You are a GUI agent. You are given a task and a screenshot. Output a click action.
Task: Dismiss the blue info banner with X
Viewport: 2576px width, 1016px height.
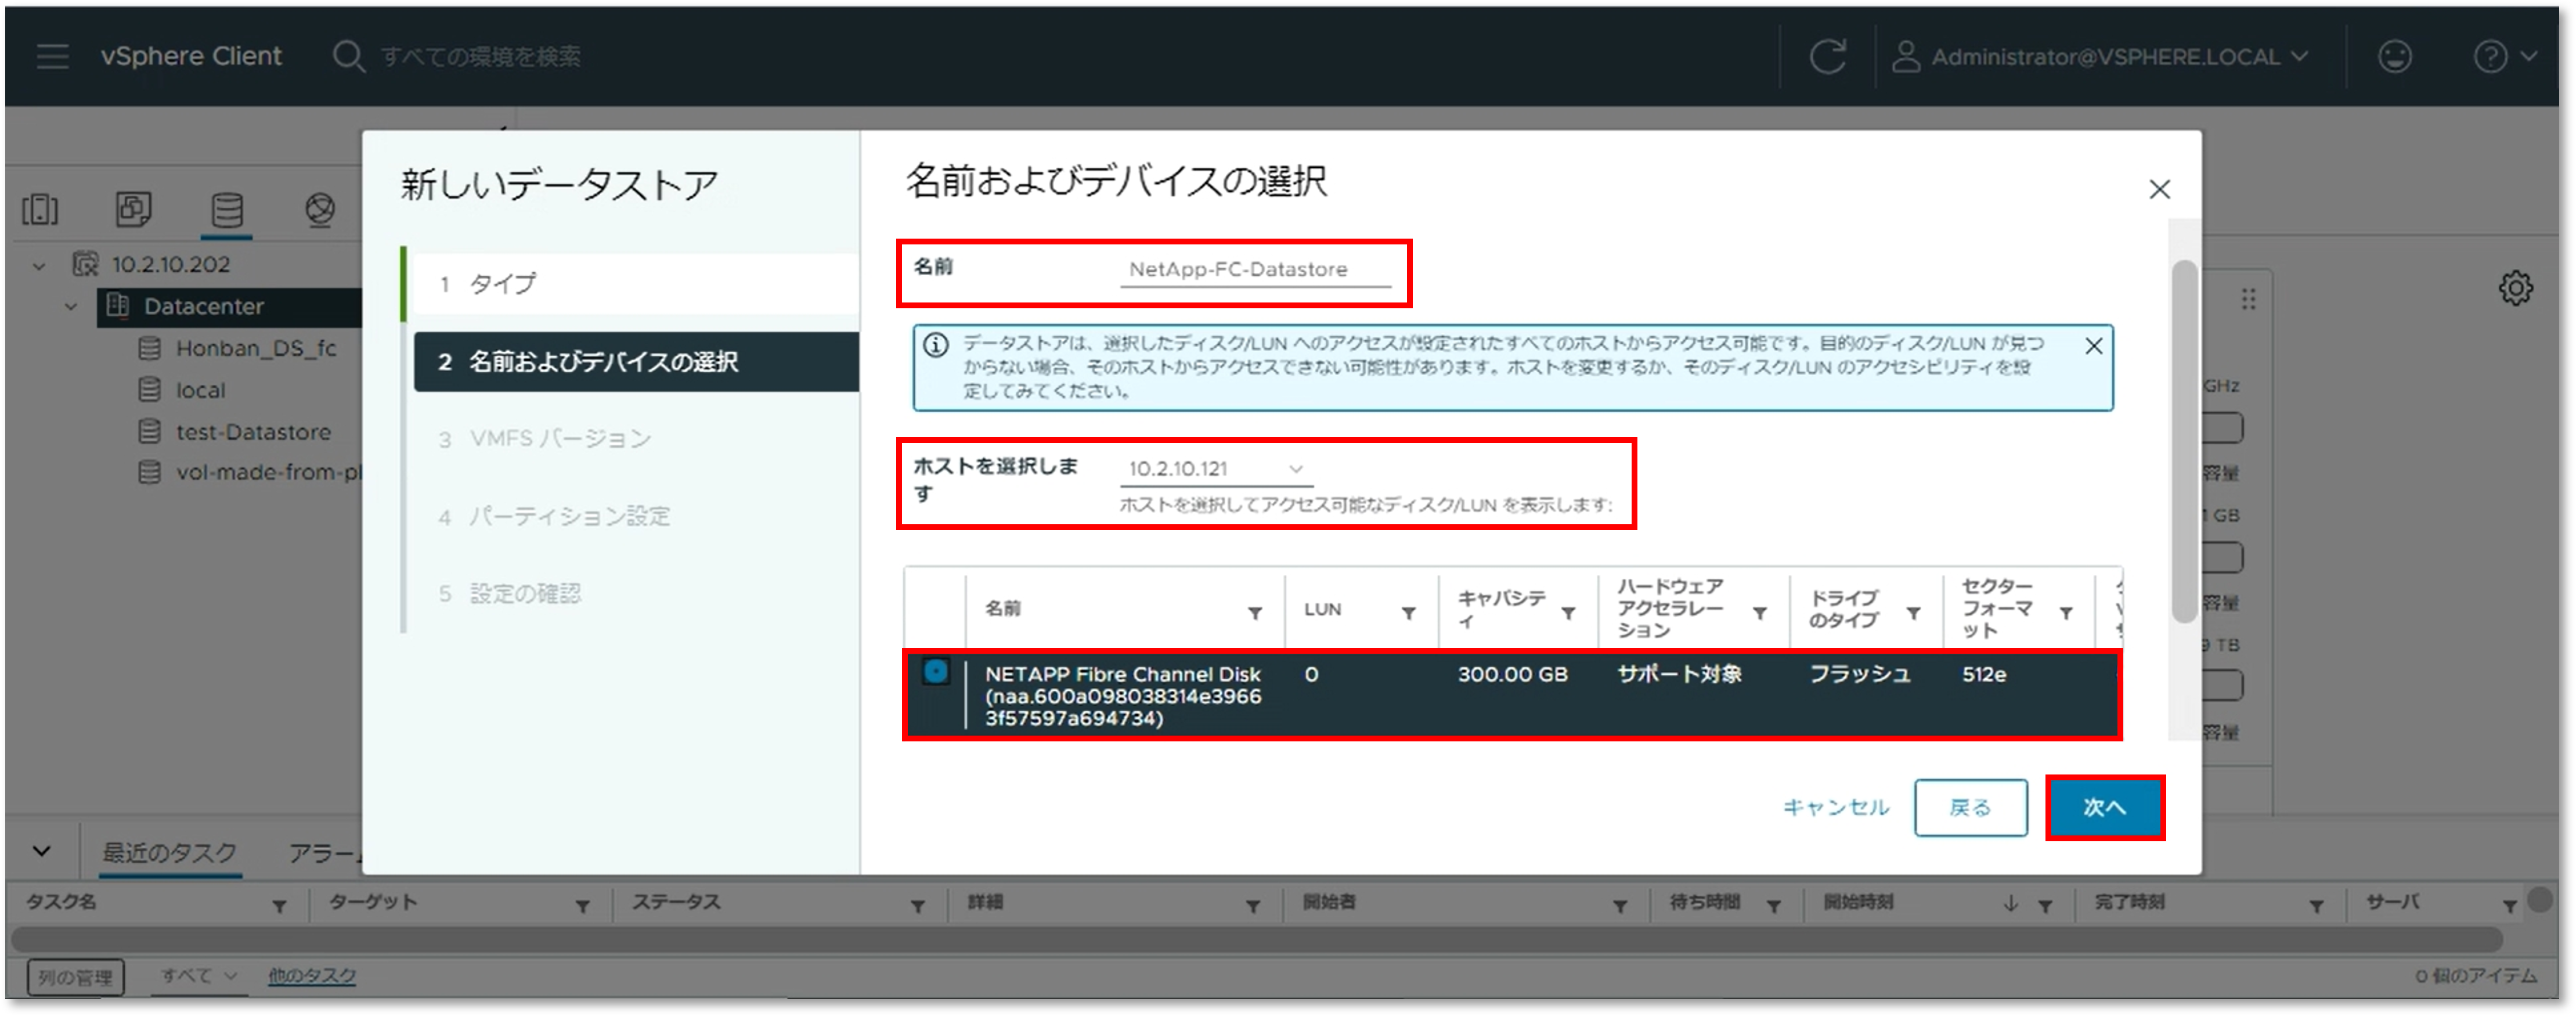tap(2093, 346)
